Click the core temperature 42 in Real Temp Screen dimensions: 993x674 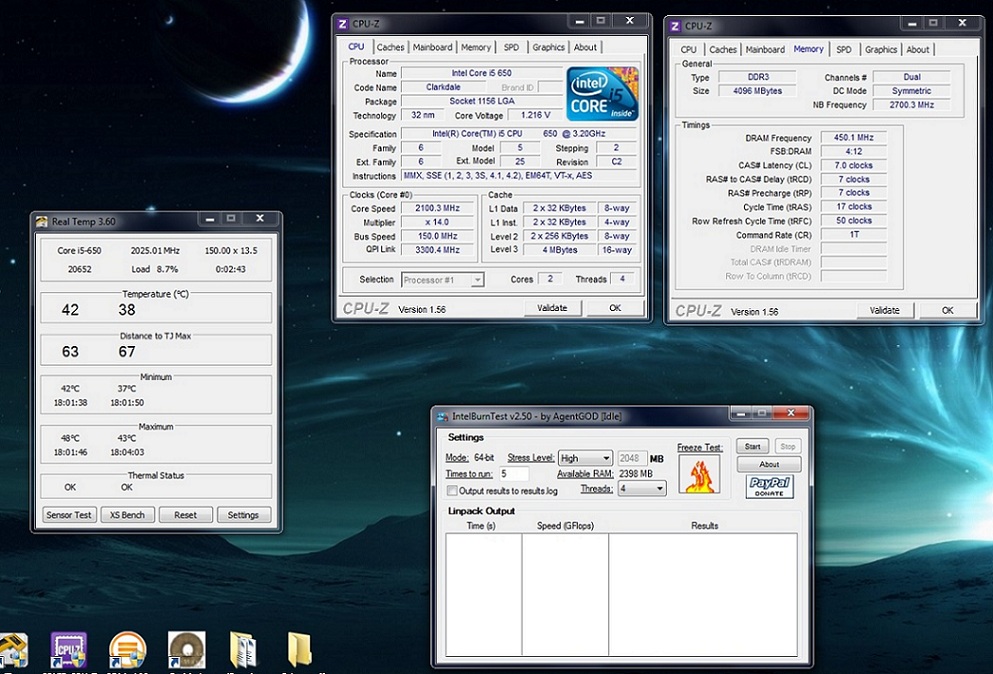pyautogui.click(x=70, y=310)
